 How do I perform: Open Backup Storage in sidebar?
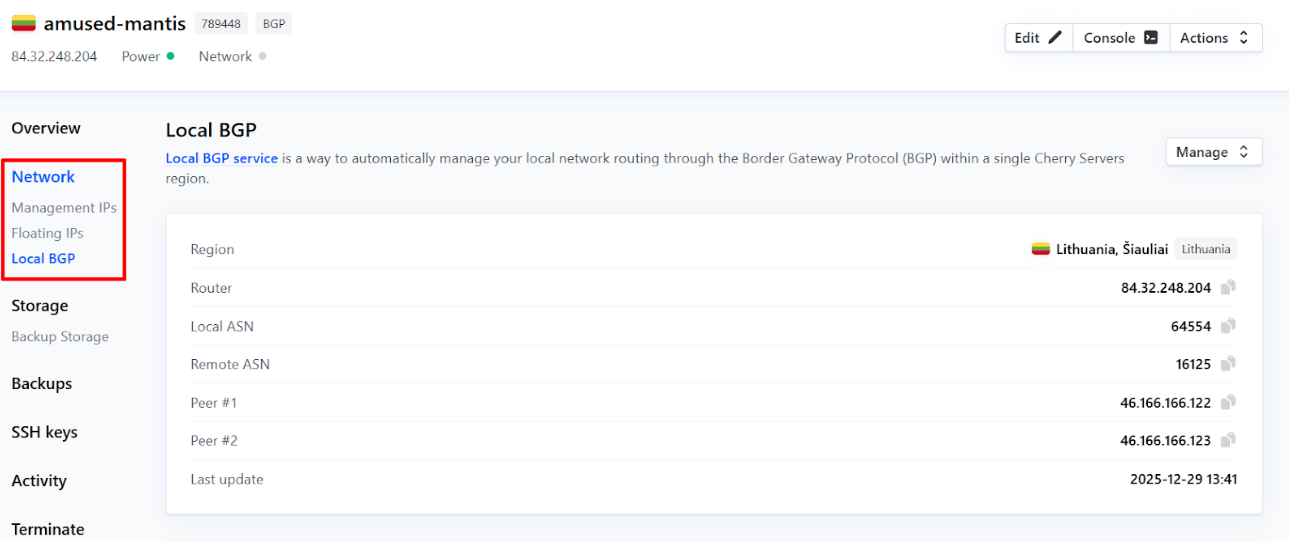pyautogui.click(x=60, y=337)
